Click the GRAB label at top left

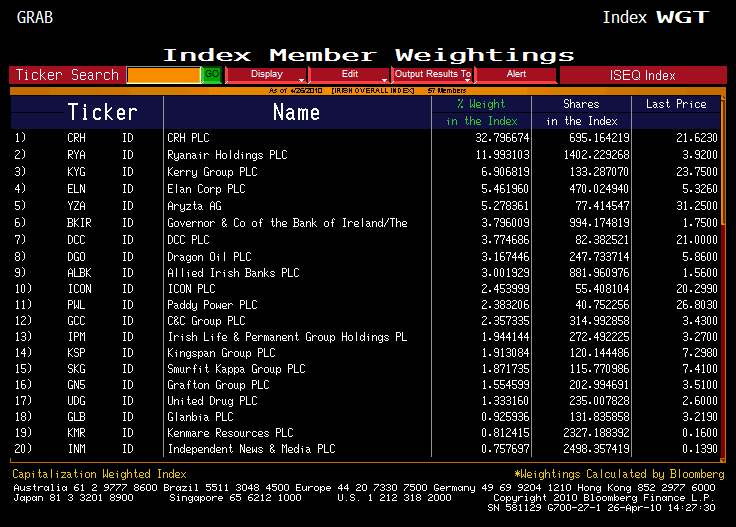(35, 17)
